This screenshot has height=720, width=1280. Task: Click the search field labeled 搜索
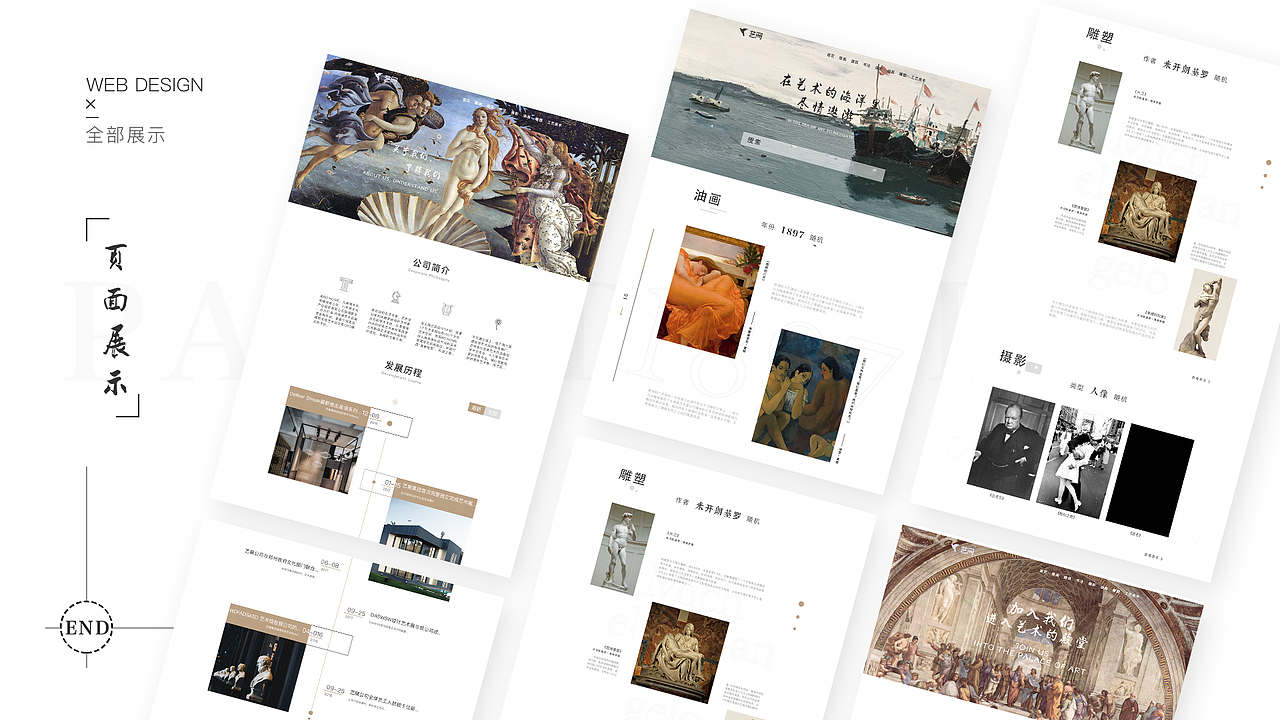[811, 157]
